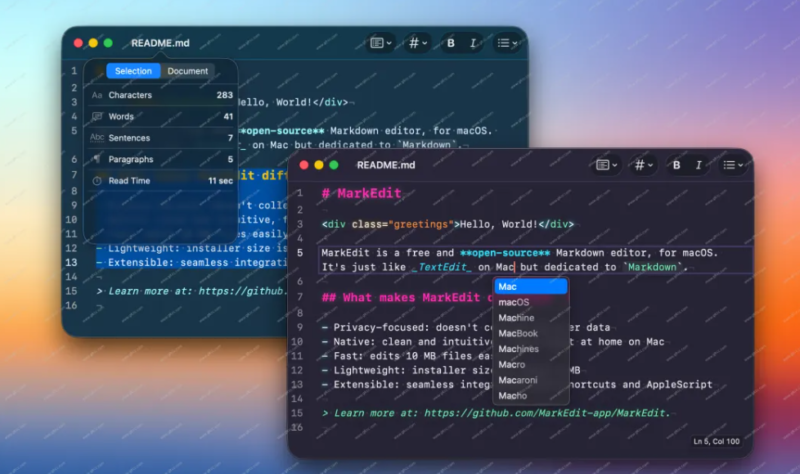Click the Sentences 7 statistics row

tap(162, 138)
